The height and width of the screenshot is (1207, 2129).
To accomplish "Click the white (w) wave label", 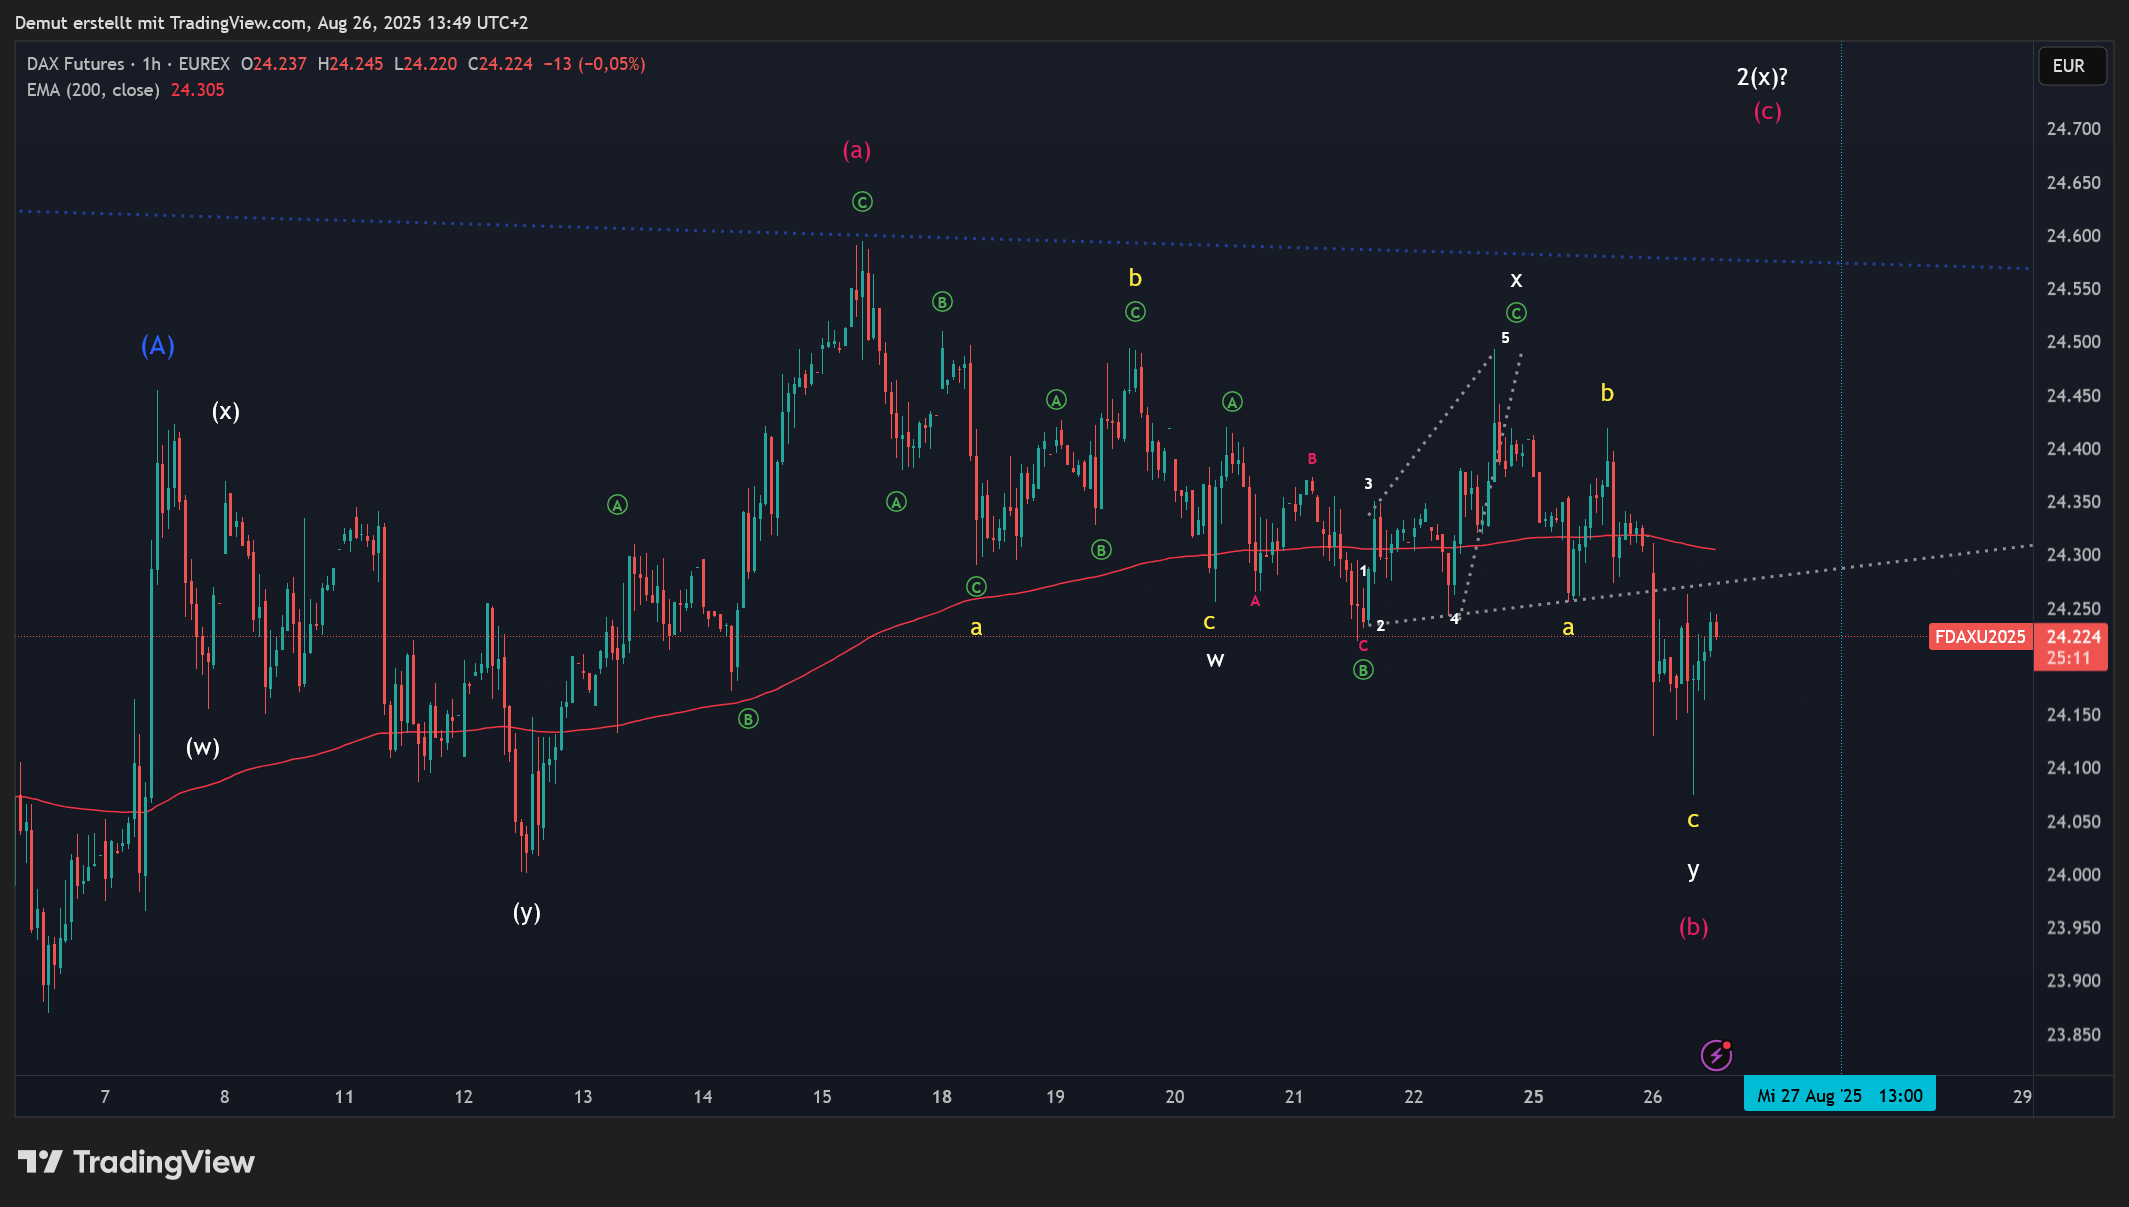I will pyautogui.click(x=203, y=747).
